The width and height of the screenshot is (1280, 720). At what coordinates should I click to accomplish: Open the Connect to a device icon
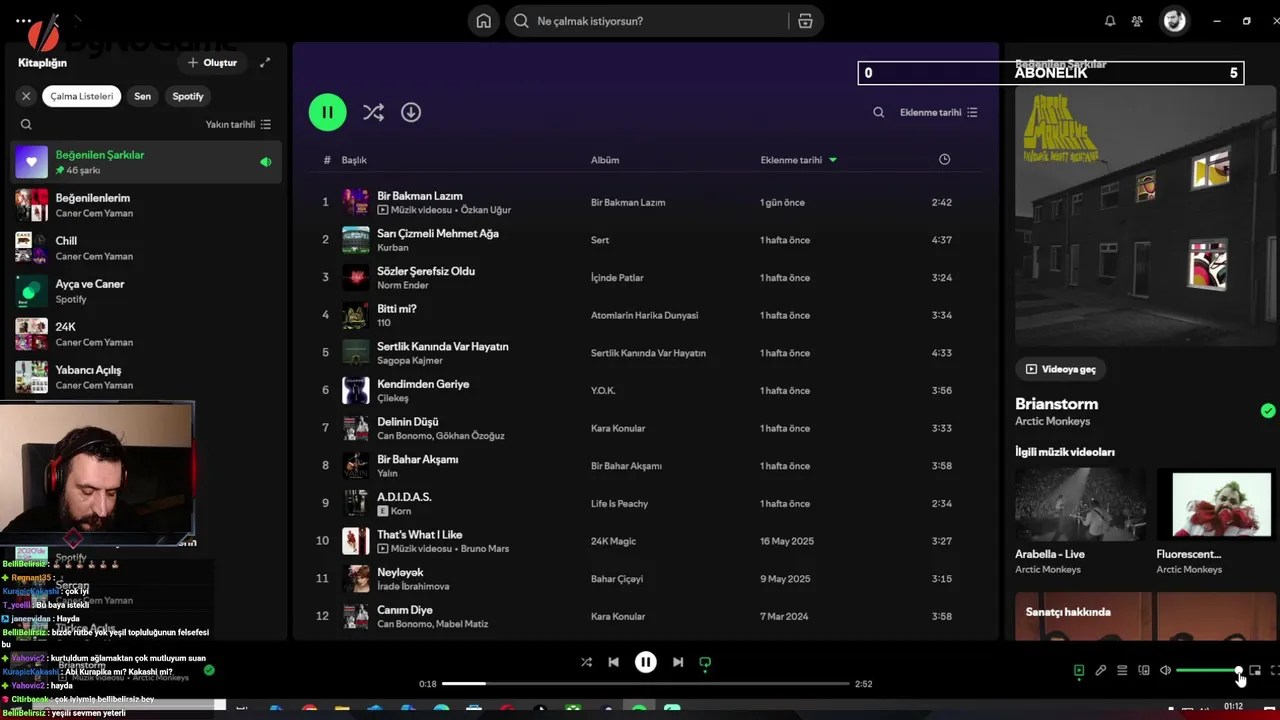click(1144, 671)
